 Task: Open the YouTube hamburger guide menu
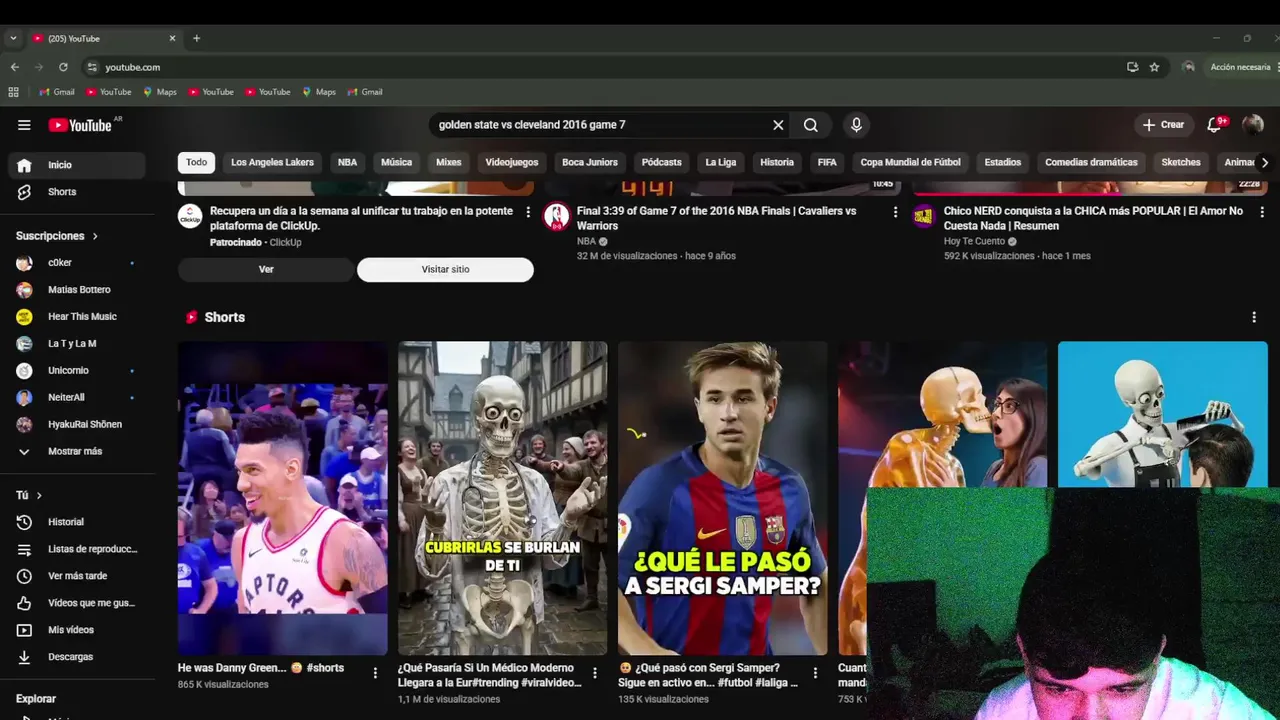pos(24,125)
